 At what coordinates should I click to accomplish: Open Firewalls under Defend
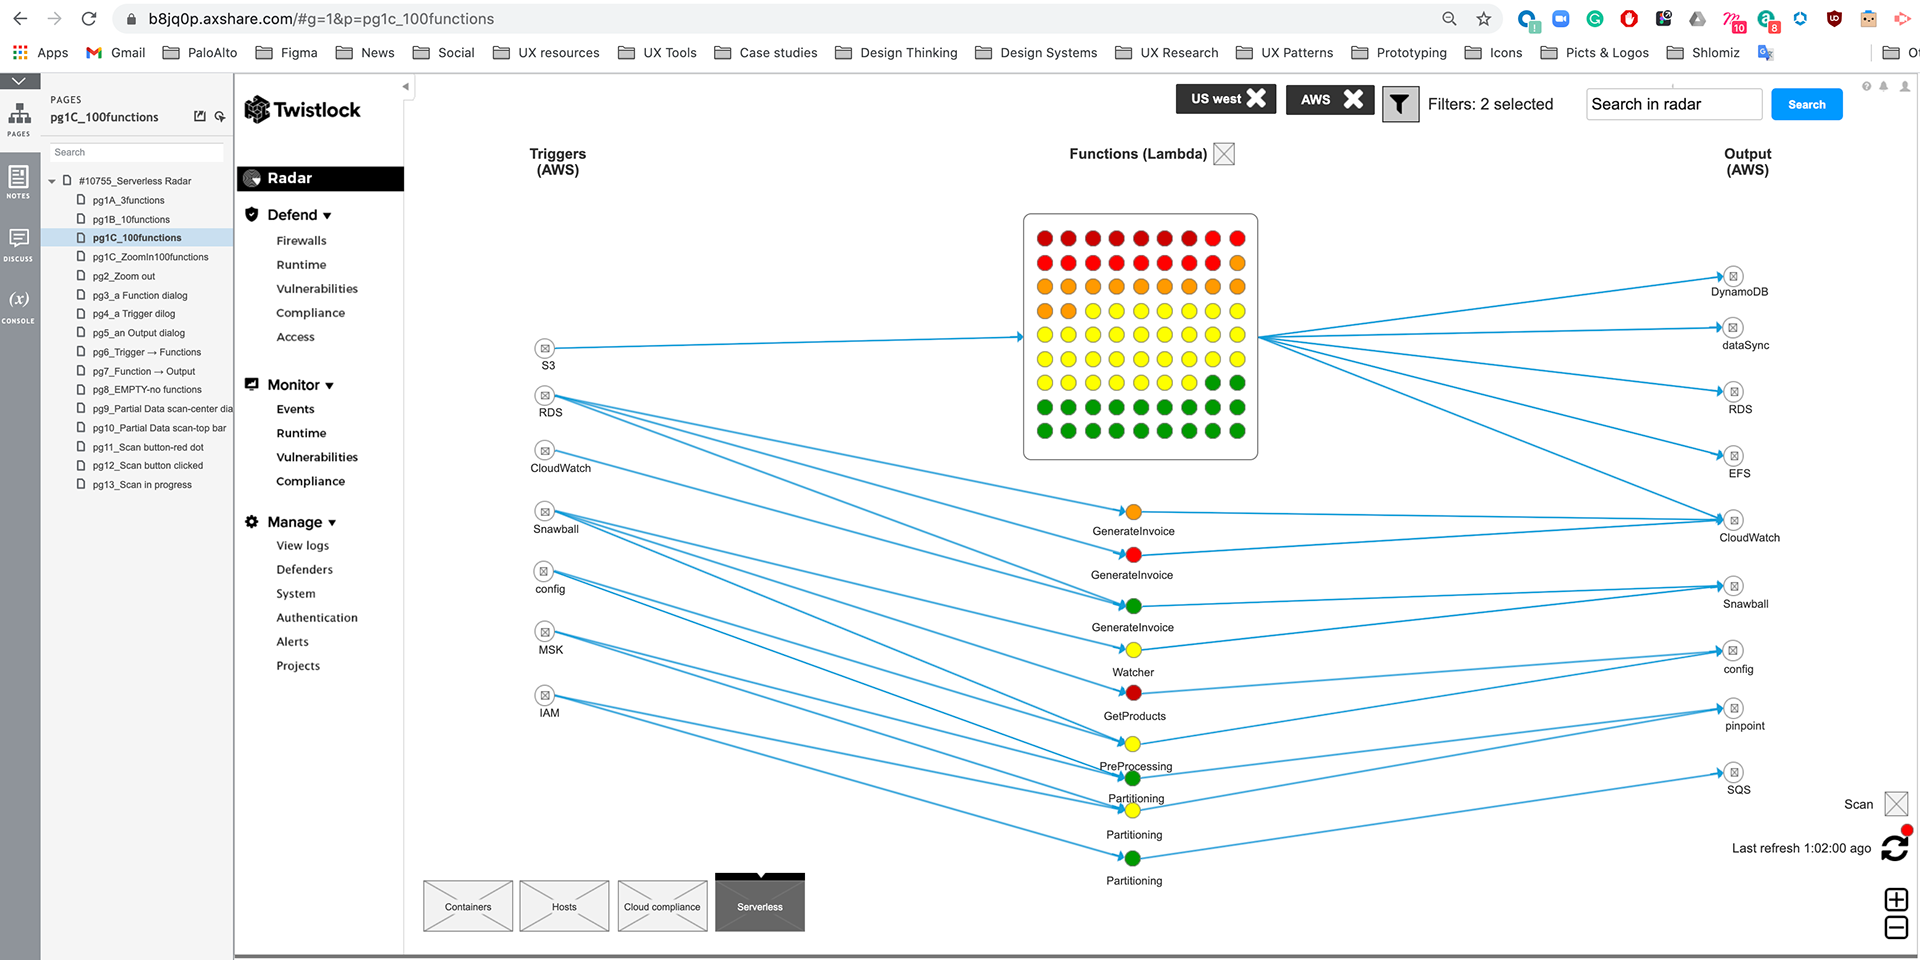coord(301,241)
